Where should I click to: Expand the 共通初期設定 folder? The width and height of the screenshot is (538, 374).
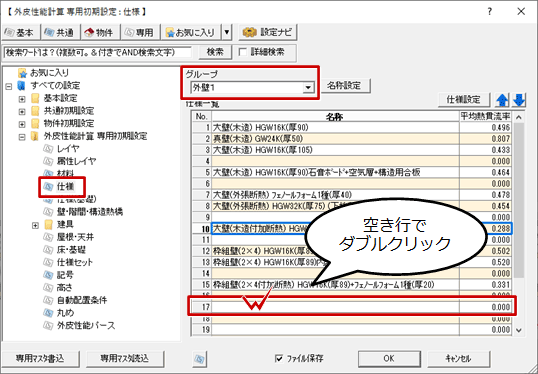click(22, 112)
